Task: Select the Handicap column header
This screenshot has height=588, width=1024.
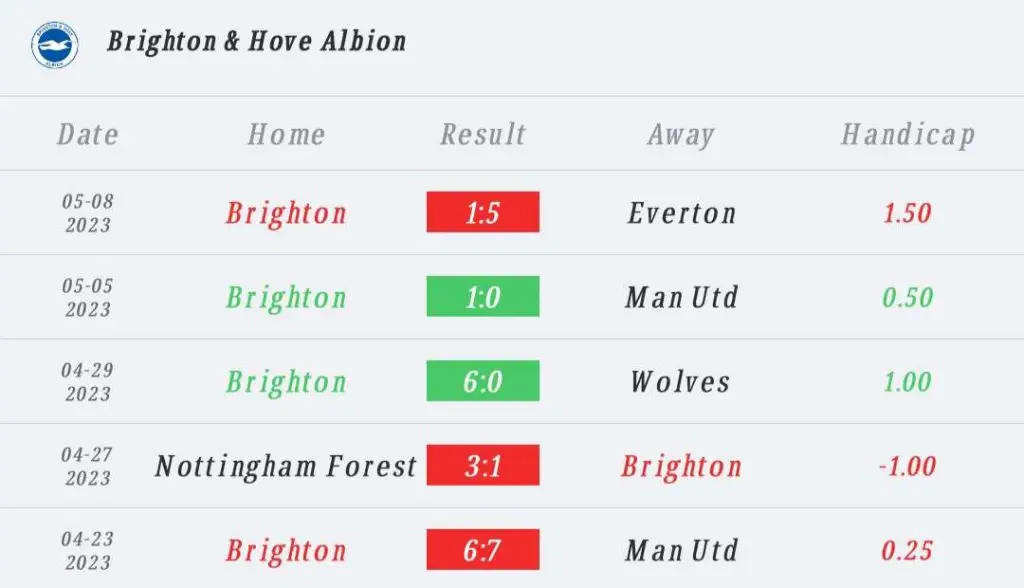Action: pos(908,135)
